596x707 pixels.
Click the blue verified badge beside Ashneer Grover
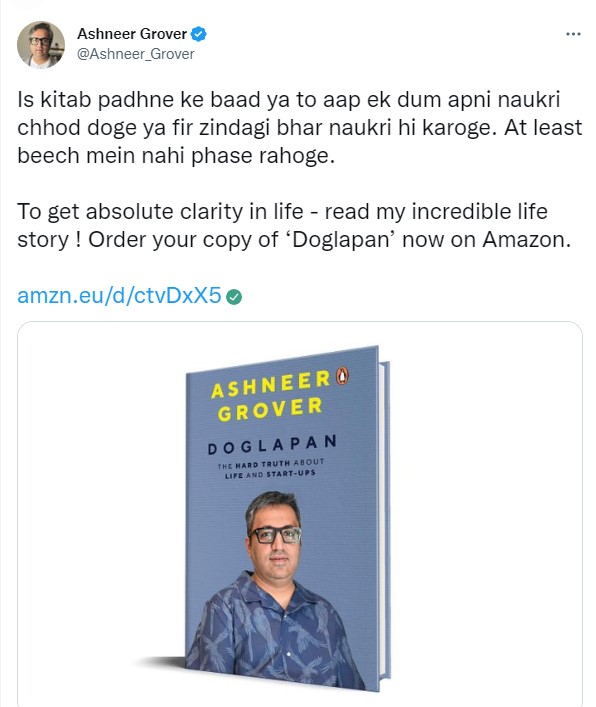pyautogui.click(x=199, y=34)
